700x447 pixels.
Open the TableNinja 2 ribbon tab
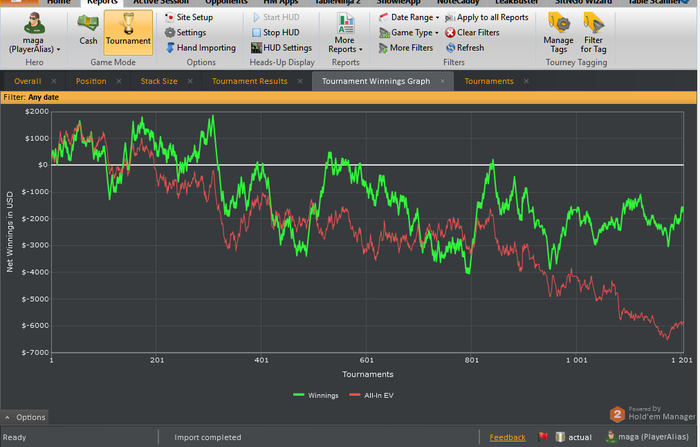(338, 2)
